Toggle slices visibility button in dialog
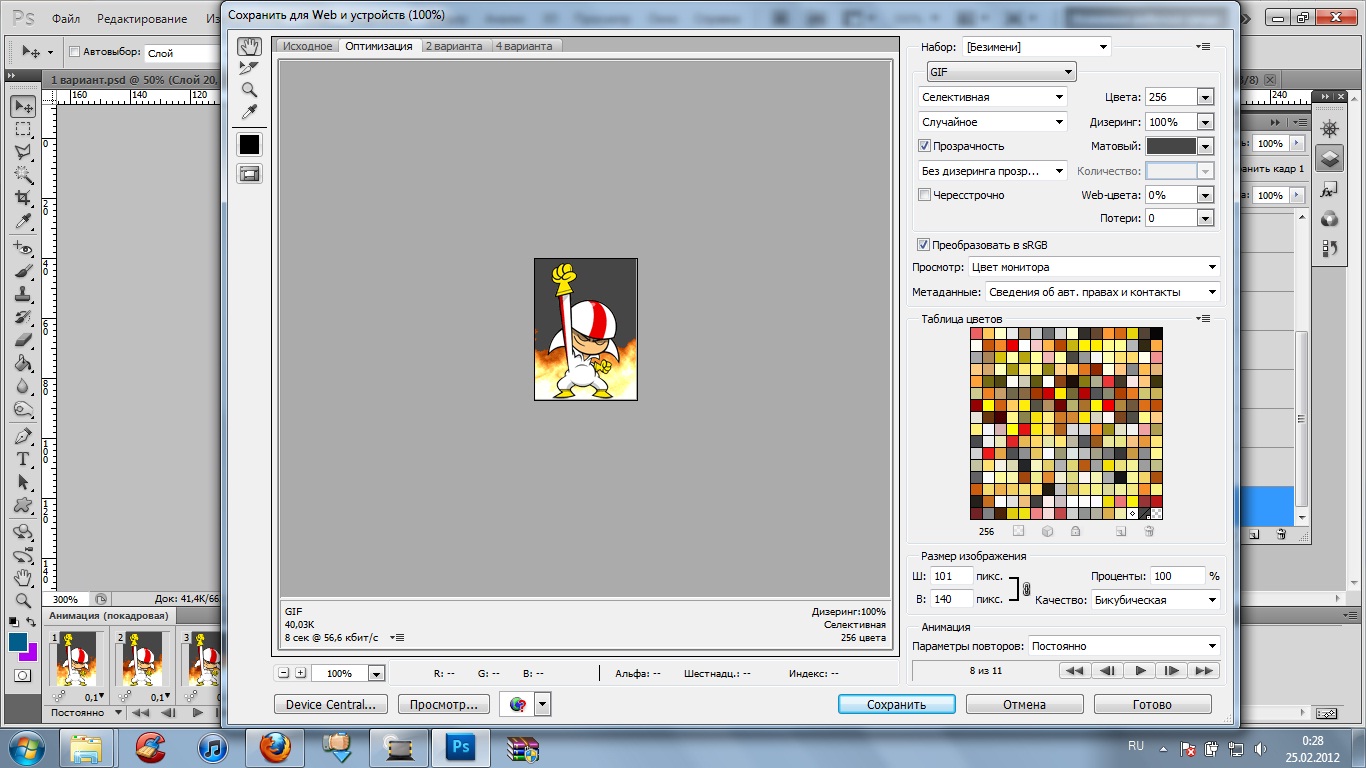The width and height of the screenshot is (1366, 768). point(249,174)
